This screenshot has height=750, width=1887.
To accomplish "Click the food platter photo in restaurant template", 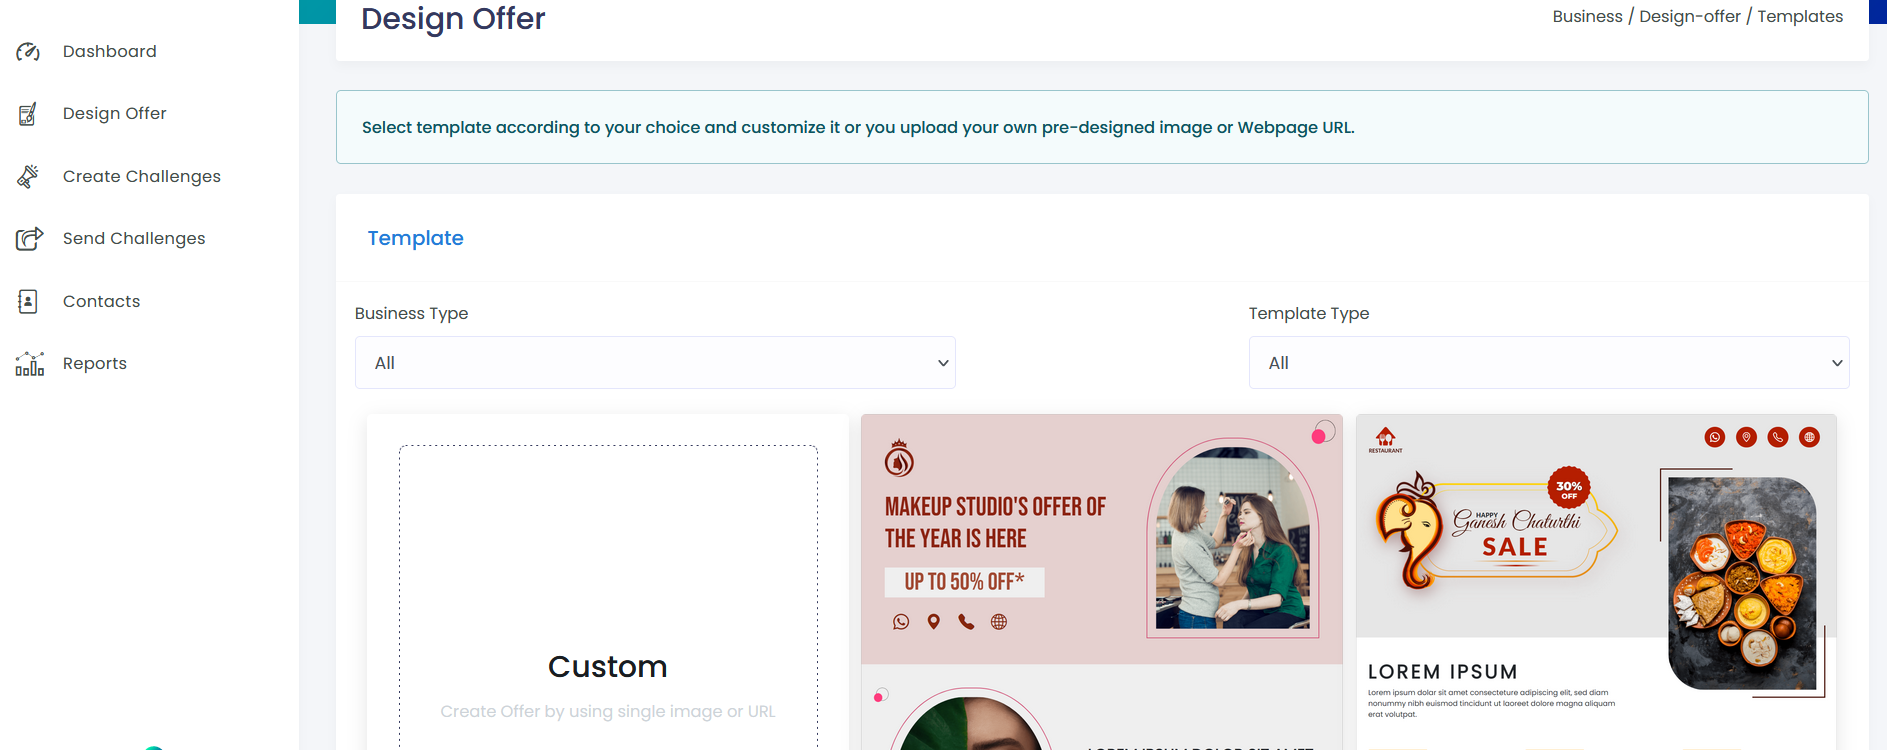I will 1742,583.
